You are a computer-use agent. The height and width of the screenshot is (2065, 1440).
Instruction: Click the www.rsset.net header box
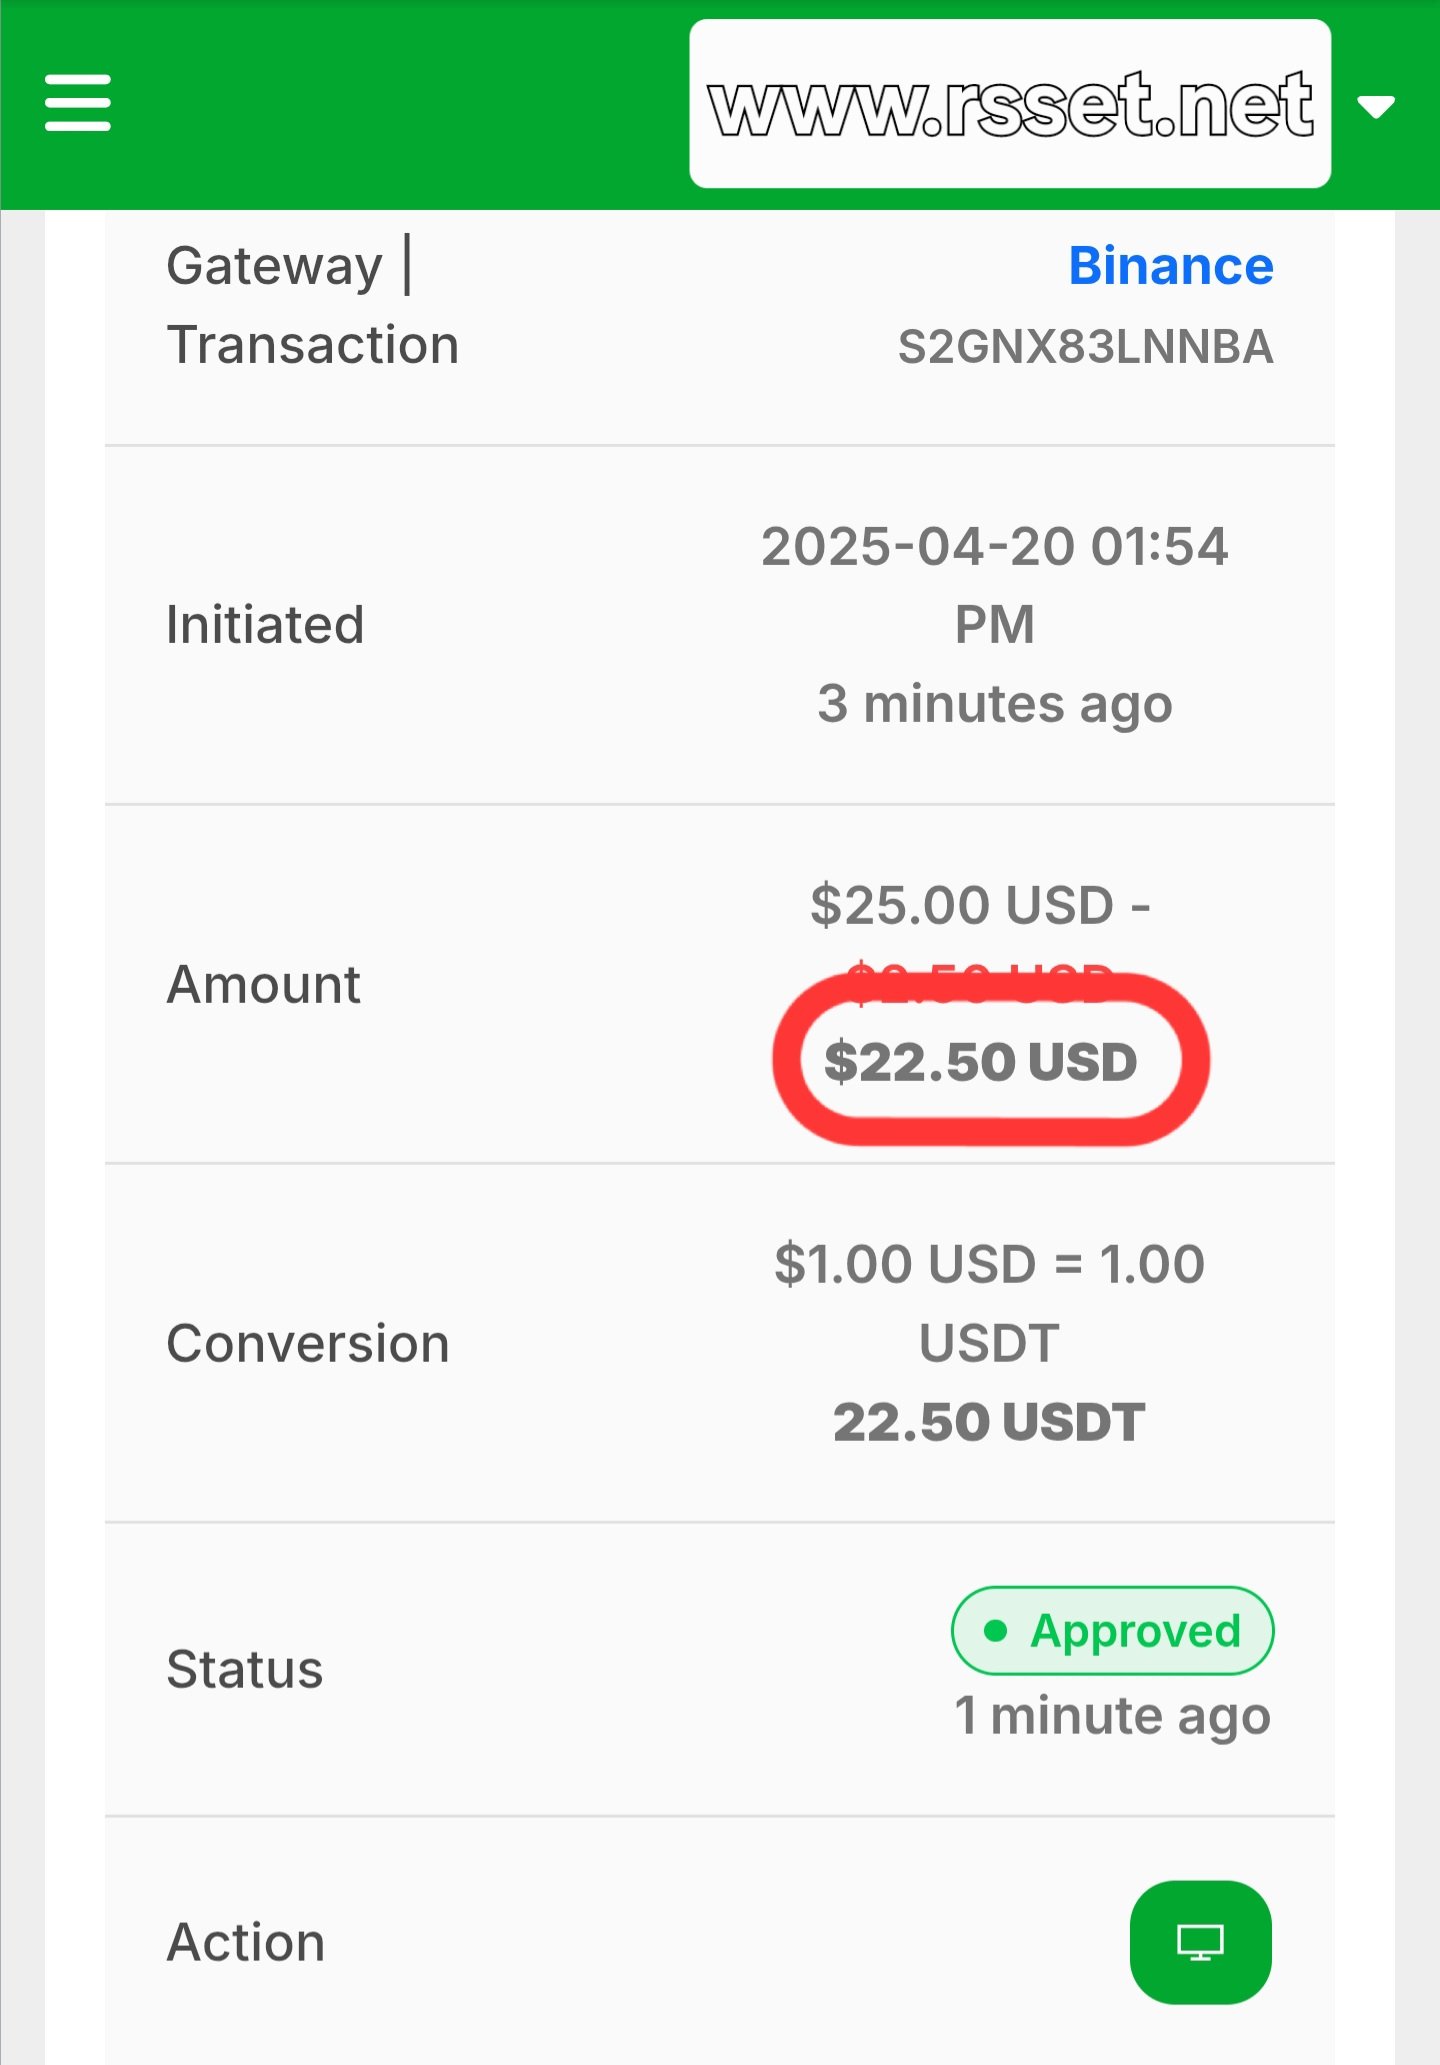click(1010, 103)
